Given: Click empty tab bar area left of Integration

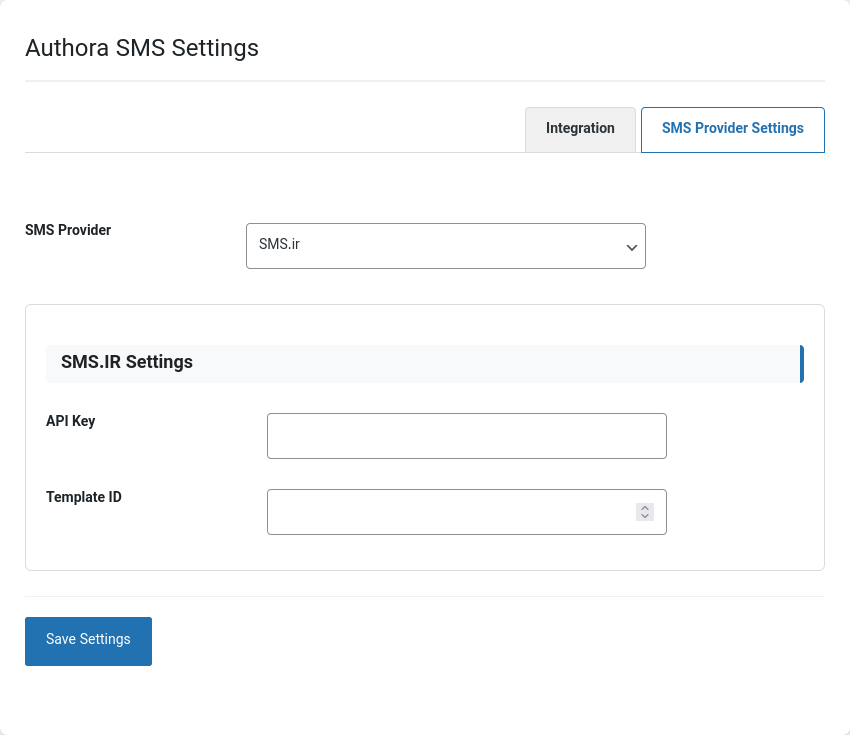Looking at the screenshot, I should coord(270,130).
